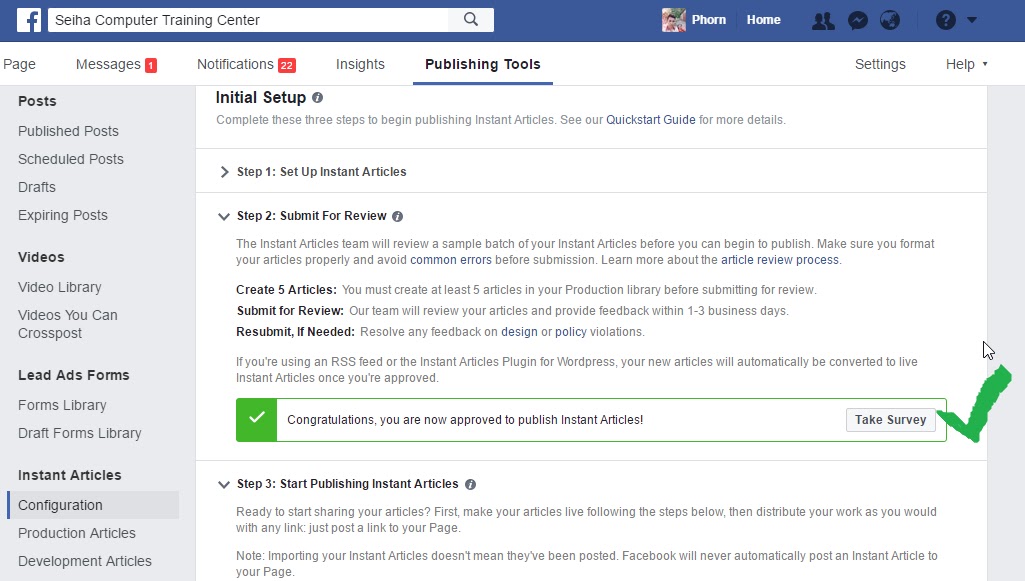Open the common errors link

pyautogui.click(x=450, y=259)
